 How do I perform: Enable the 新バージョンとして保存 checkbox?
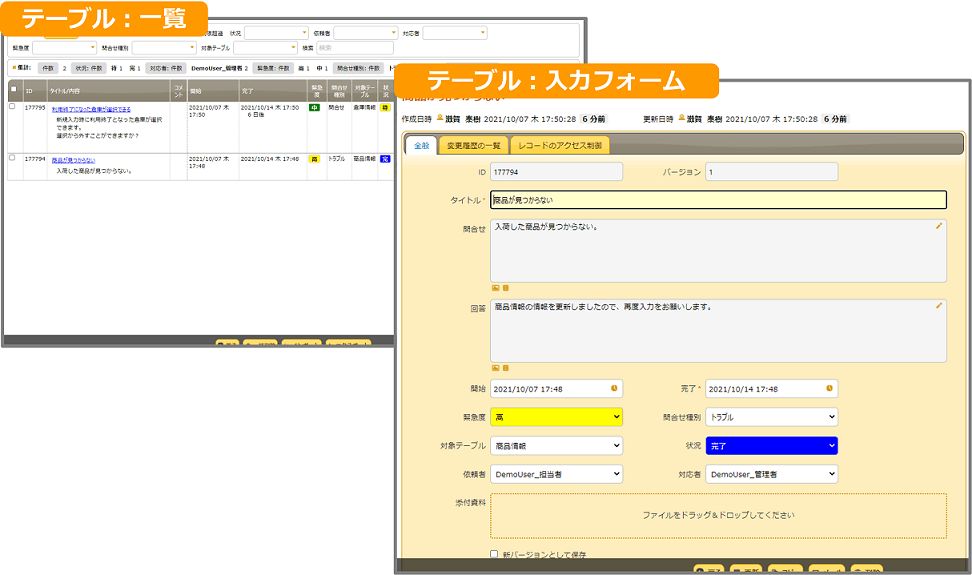coord(494,554)
